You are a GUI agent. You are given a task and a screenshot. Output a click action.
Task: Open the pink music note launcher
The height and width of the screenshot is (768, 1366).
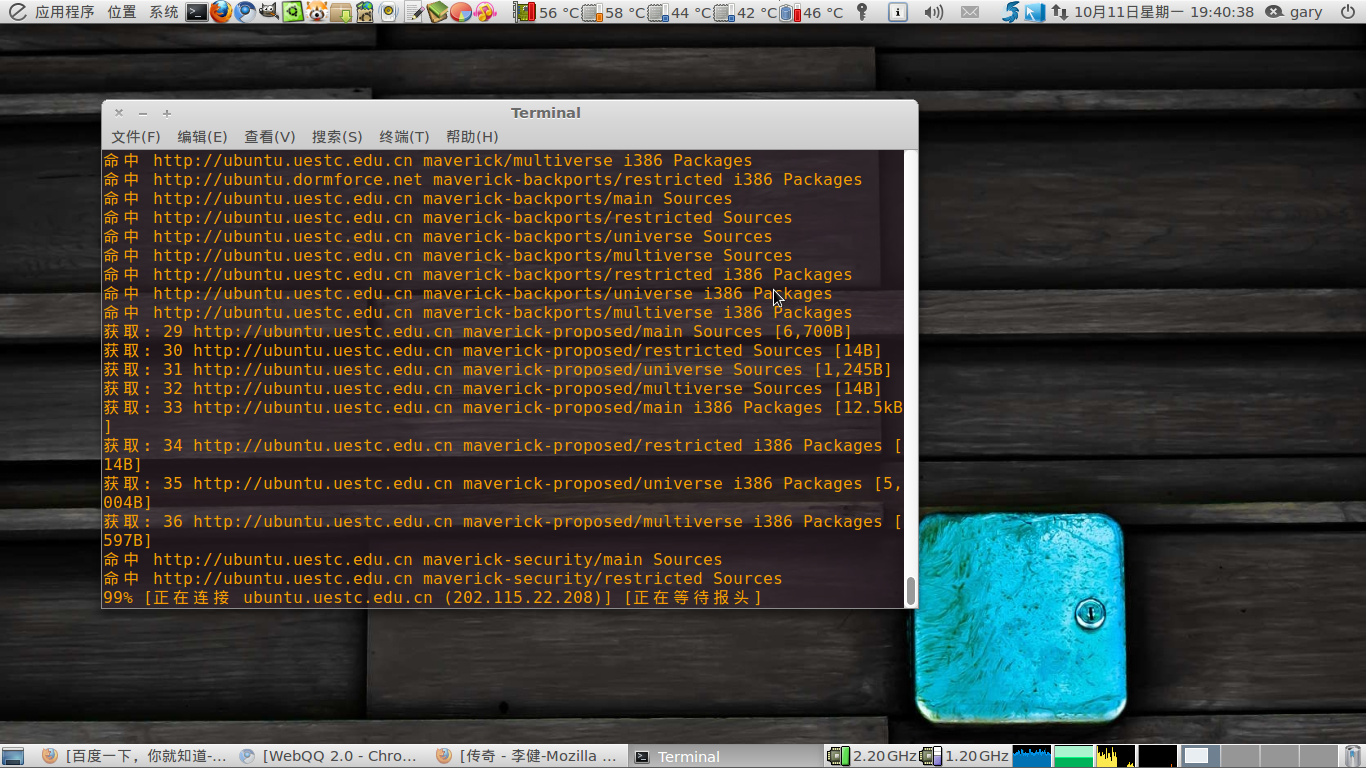(x=485, y=12)
